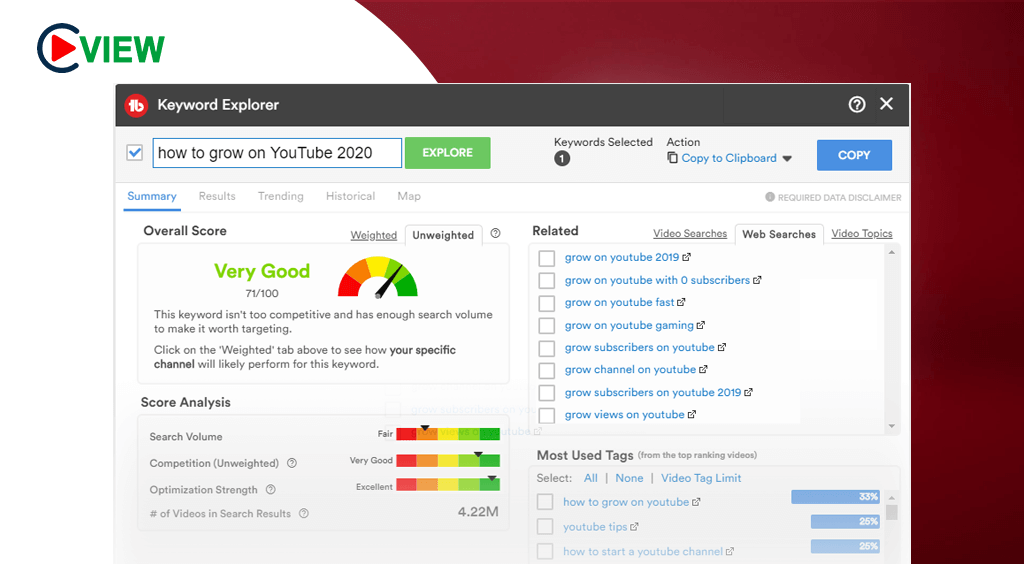Click the TubeBuddy logo icon
Viewport: 1024px width, 564px height.
[136, 105]
